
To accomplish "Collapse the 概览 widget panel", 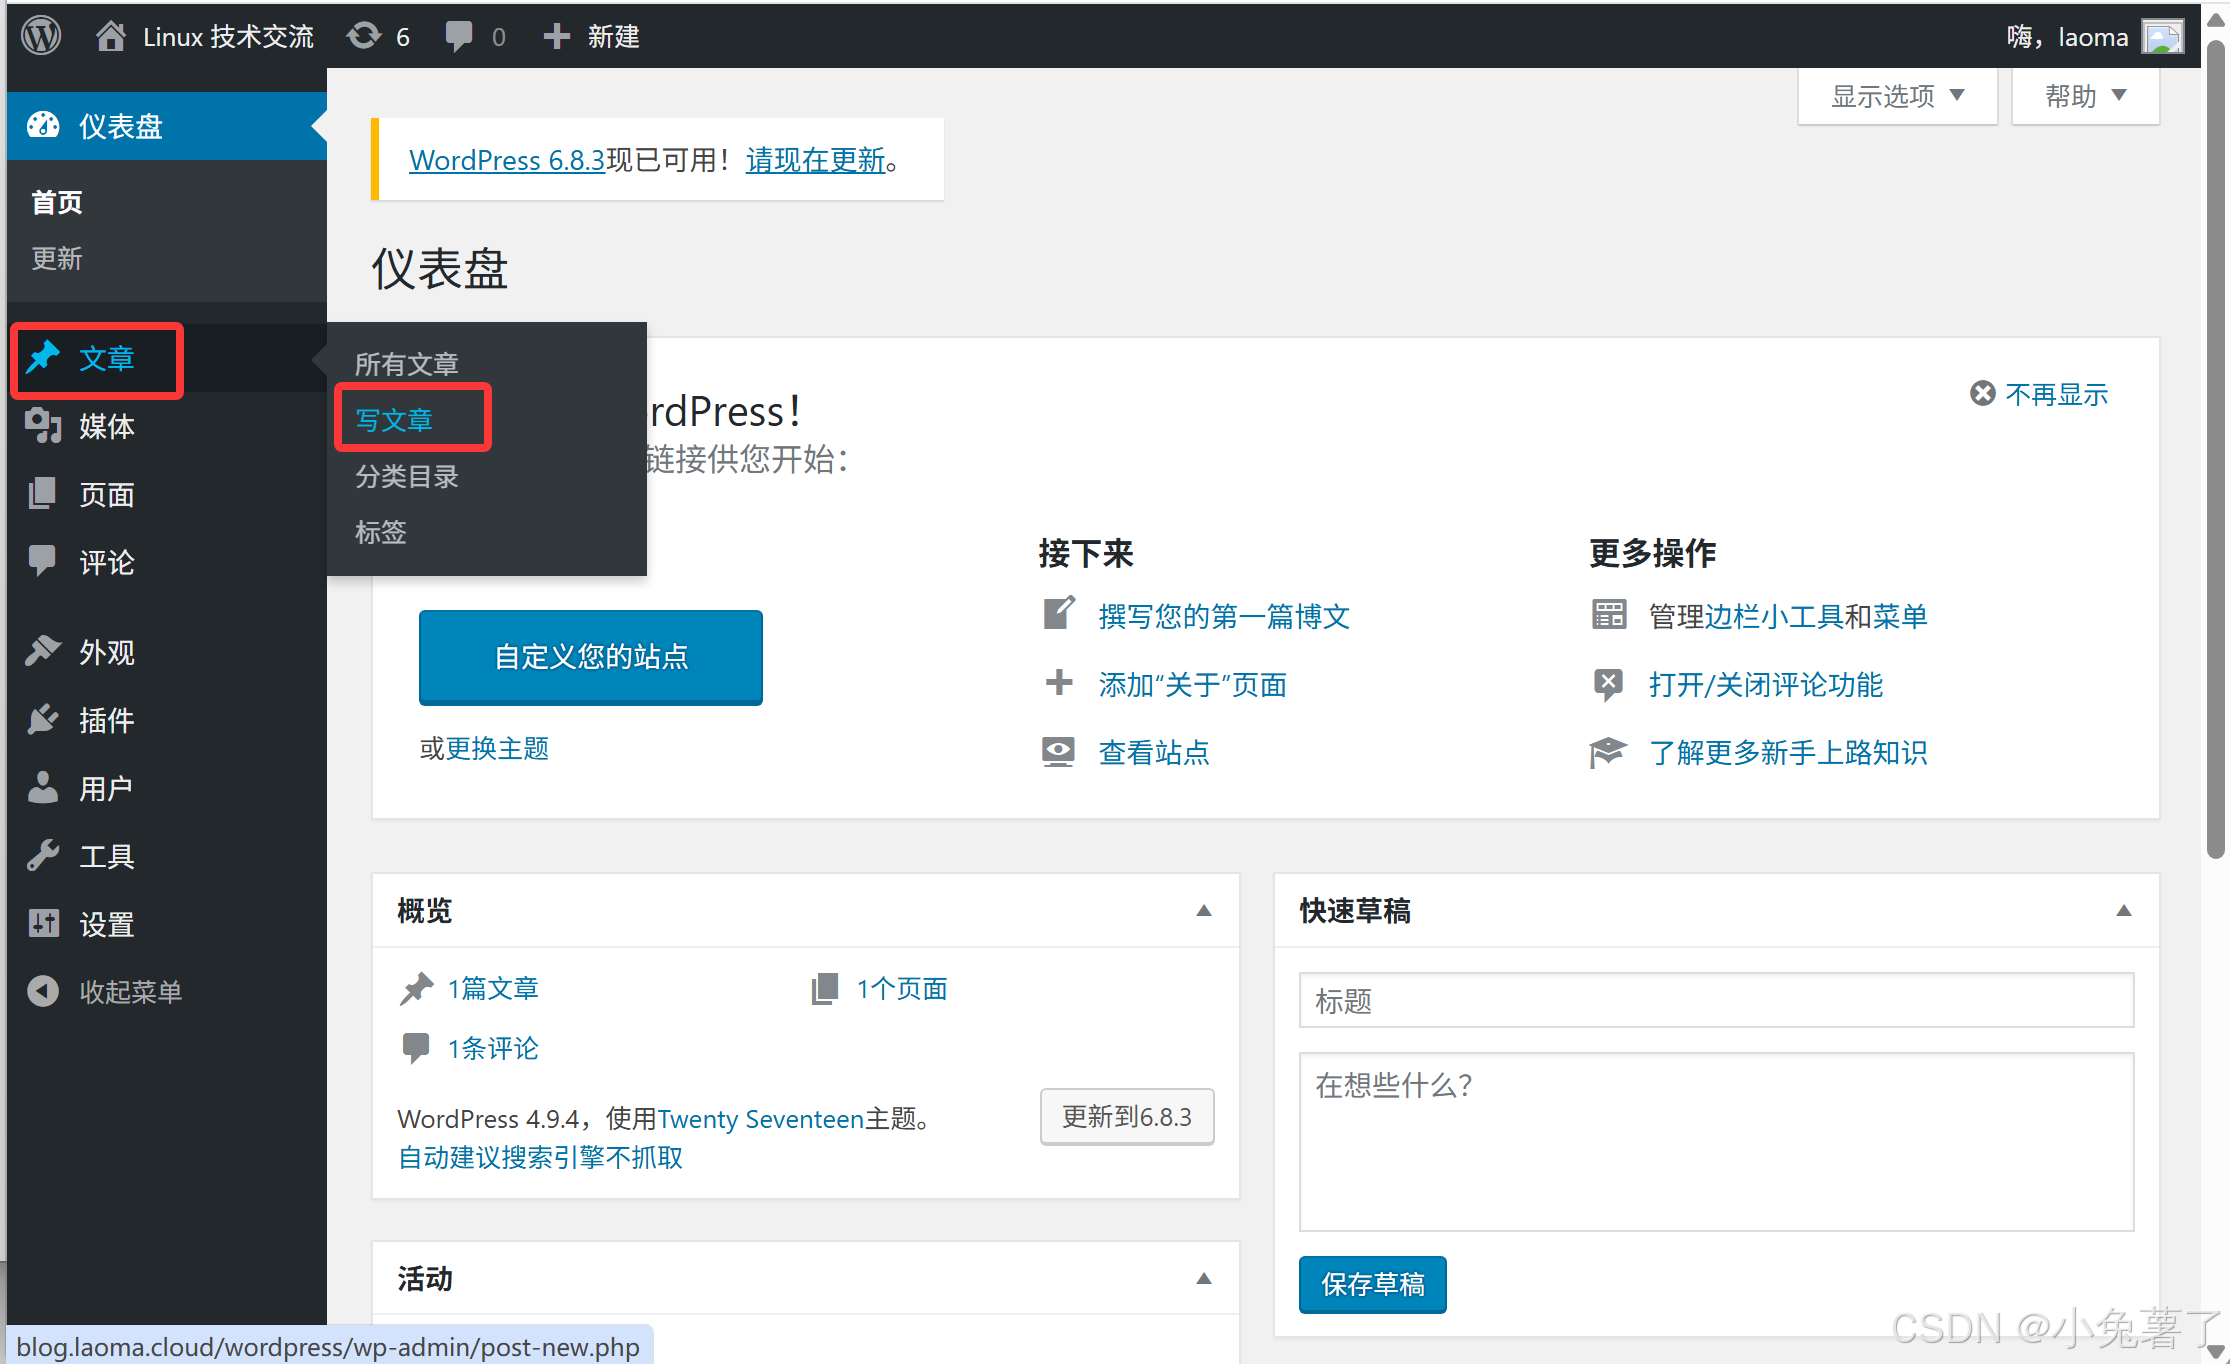I will (1204, 911).
